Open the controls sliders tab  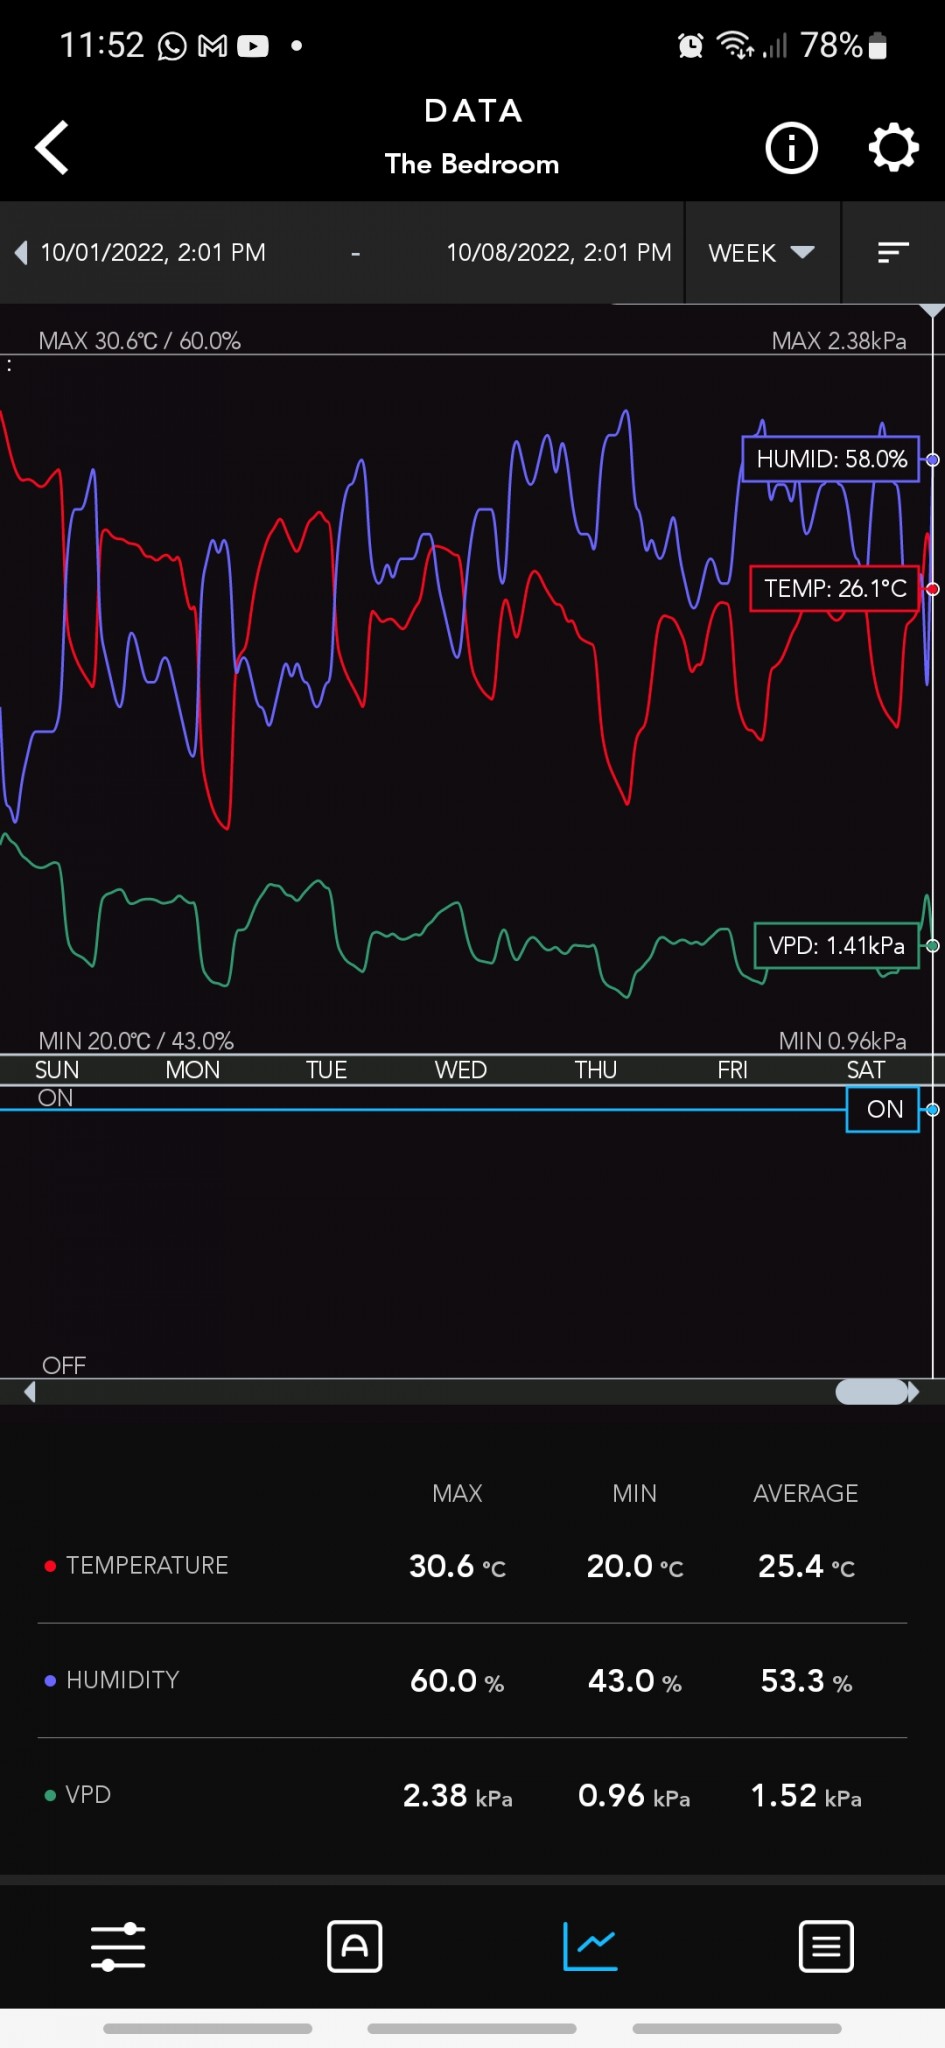[118, 1946]
